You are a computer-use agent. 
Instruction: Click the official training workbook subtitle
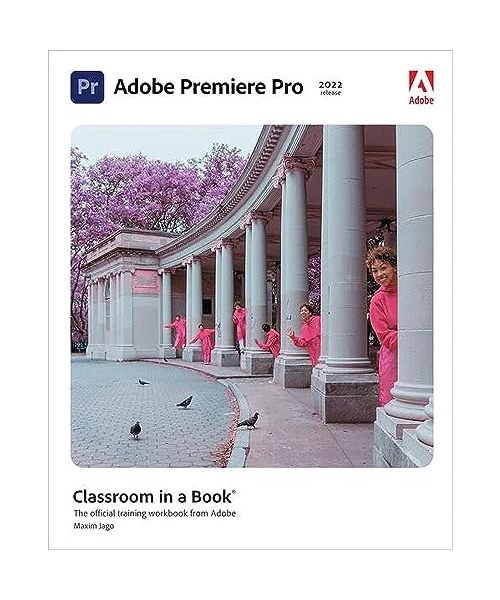155,513
